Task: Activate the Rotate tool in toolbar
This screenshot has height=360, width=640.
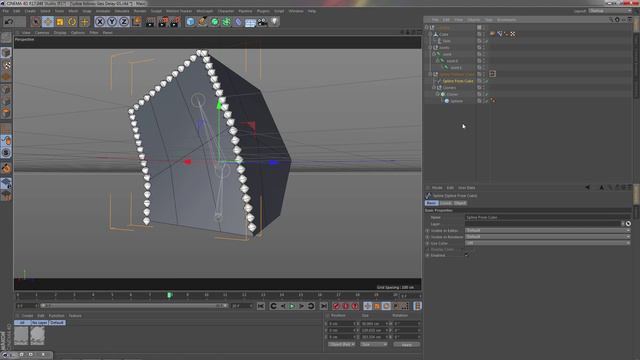Action: pyautogui.click(x=72, y=22)
